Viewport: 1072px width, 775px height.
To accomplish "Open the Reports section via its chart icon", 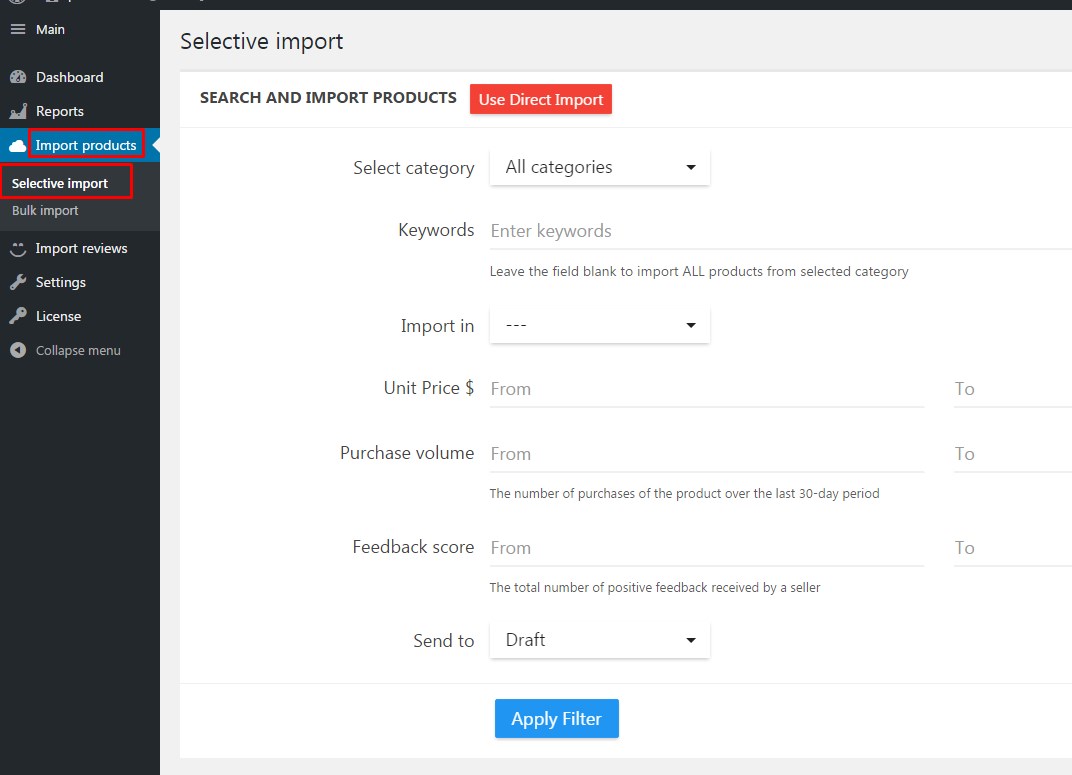I will 20,111.
